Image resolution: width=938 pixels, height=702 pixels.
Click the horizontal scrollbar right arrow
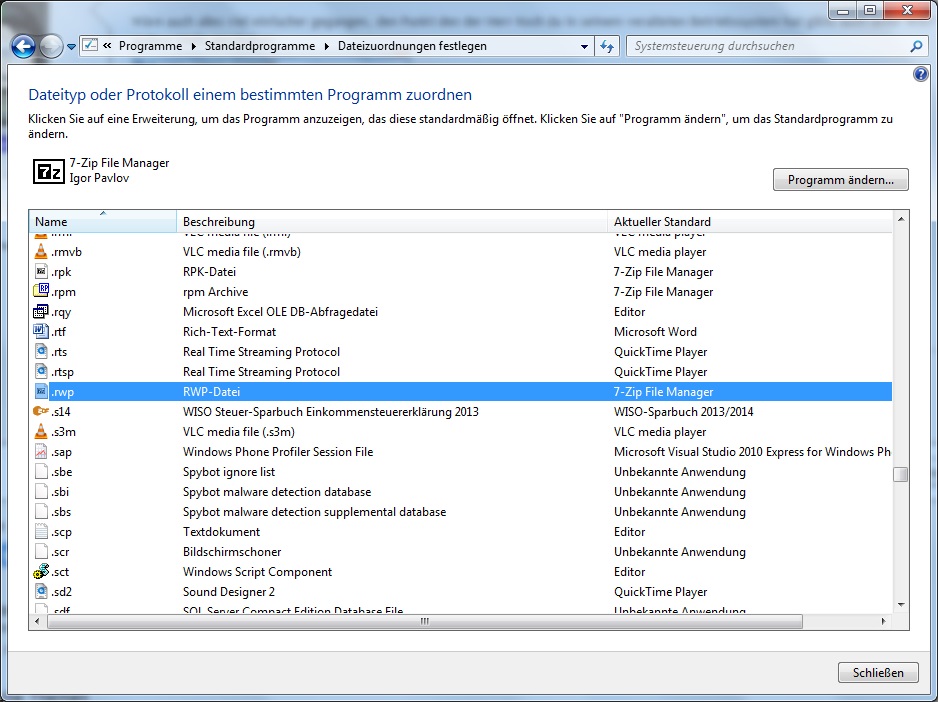coord(884,622)
